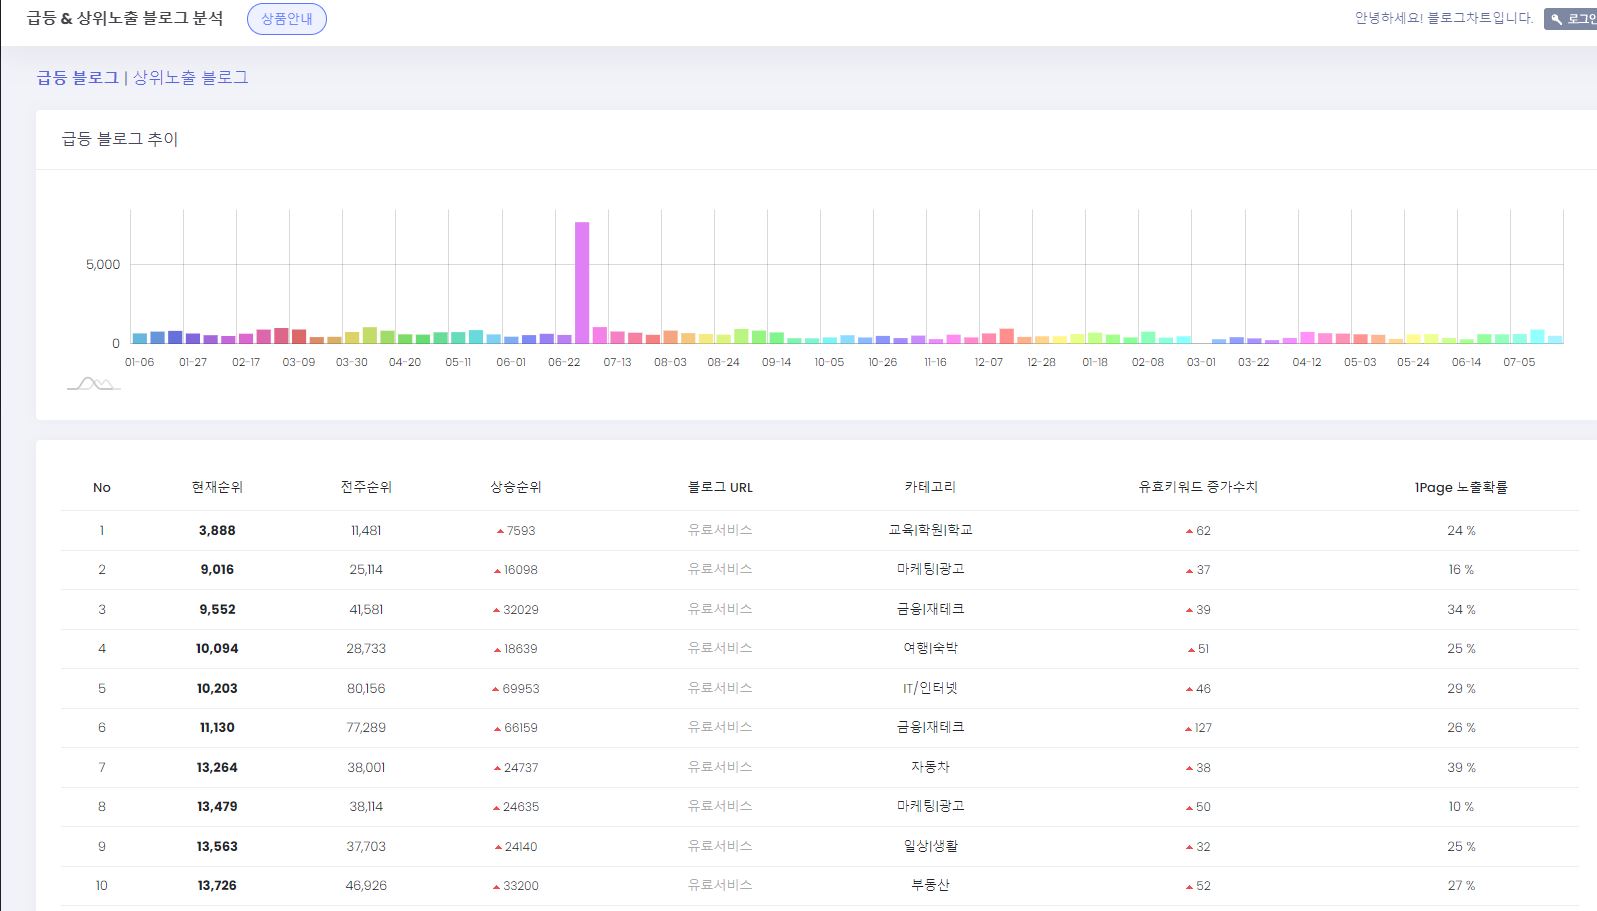Click the red up arrow beside 7593
This screenshot has height=911, width=1597.
coord(500,531)
